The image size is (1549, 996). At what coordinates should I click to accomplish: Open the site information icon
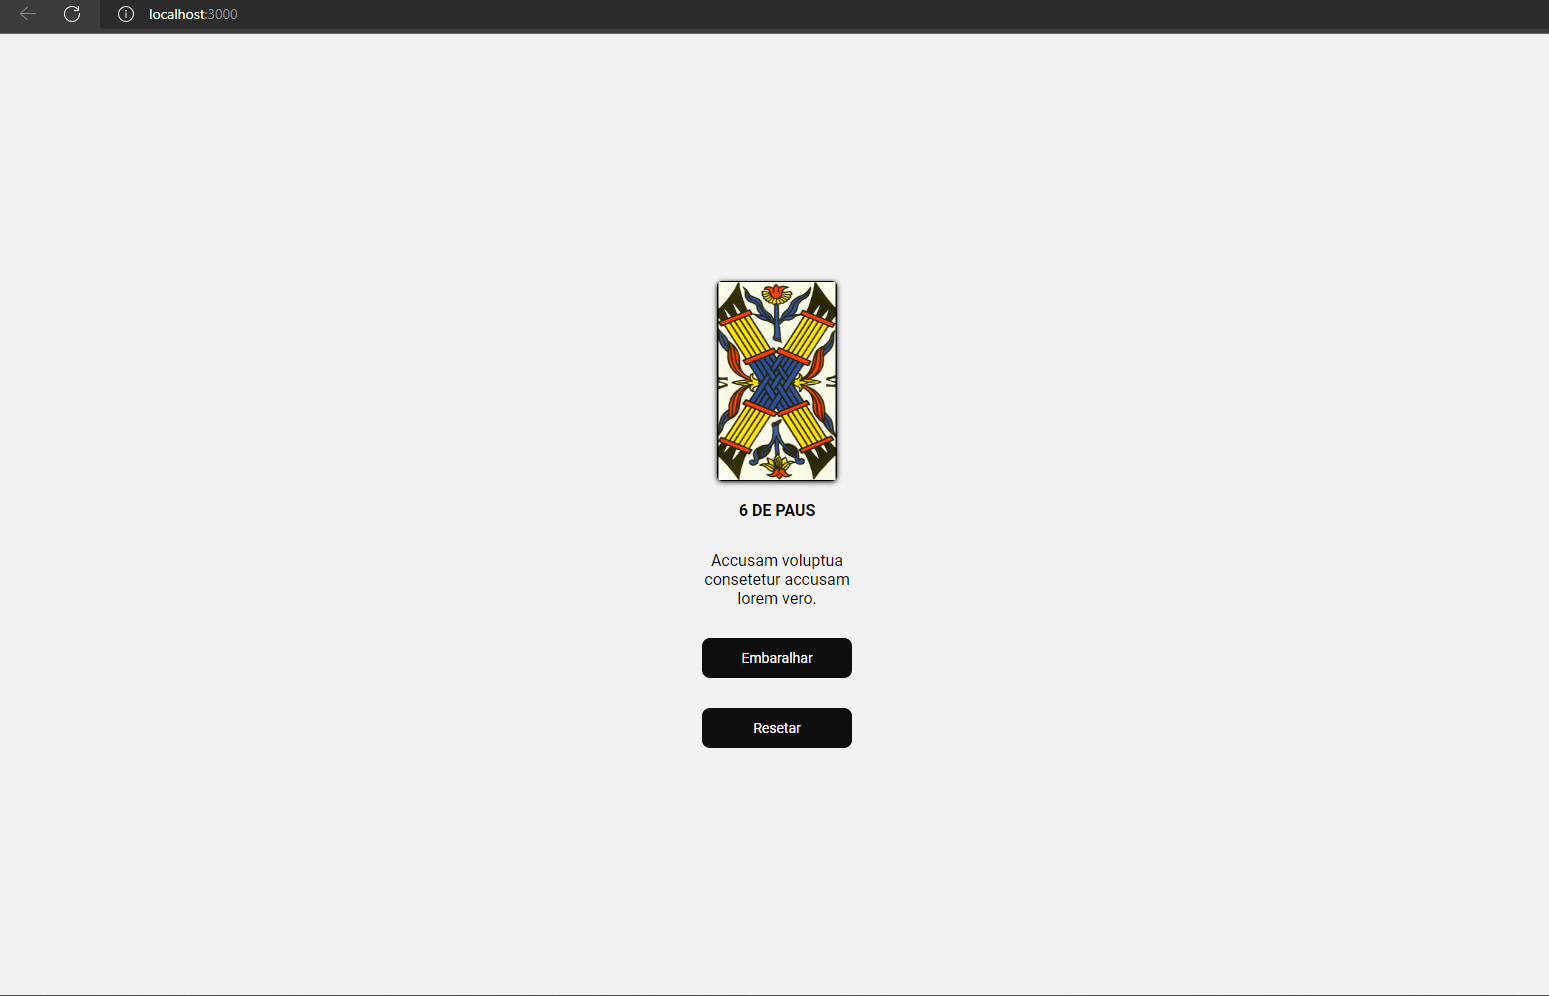[x=126, y=14]
